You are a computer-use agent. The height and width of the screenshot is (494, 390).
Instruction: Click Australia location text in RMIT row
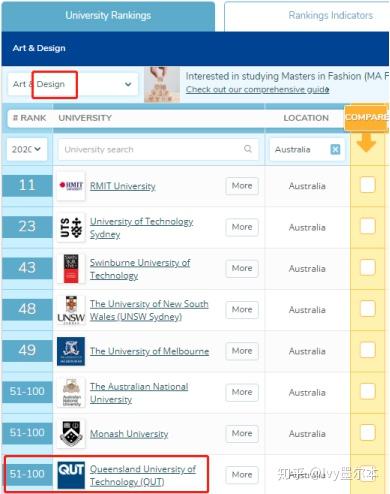[307, 186]
